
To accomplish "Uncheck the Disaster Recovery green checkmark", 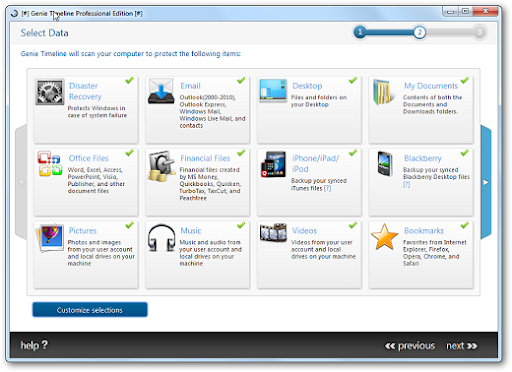I will [x=129, y=80].
